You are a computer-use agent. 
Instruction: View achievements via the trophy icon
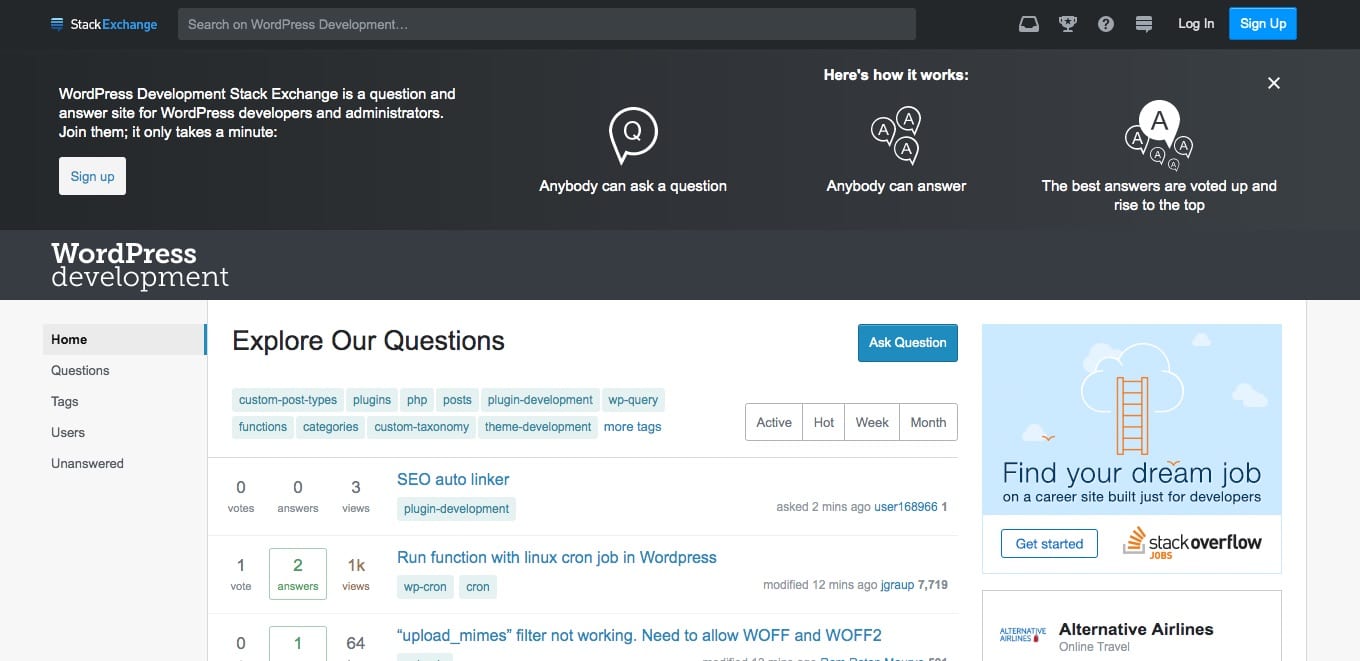pyautogui.click(x=1067, y=23)
